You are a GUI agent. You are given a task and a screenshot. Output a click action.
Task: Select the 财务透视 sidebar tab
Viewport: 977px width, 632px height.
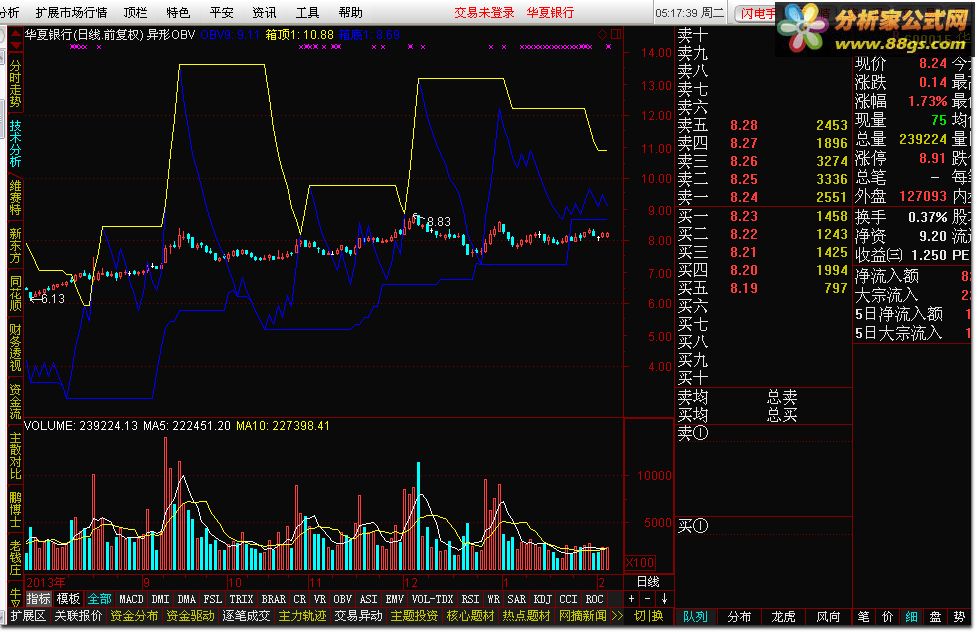pos(16,347)
